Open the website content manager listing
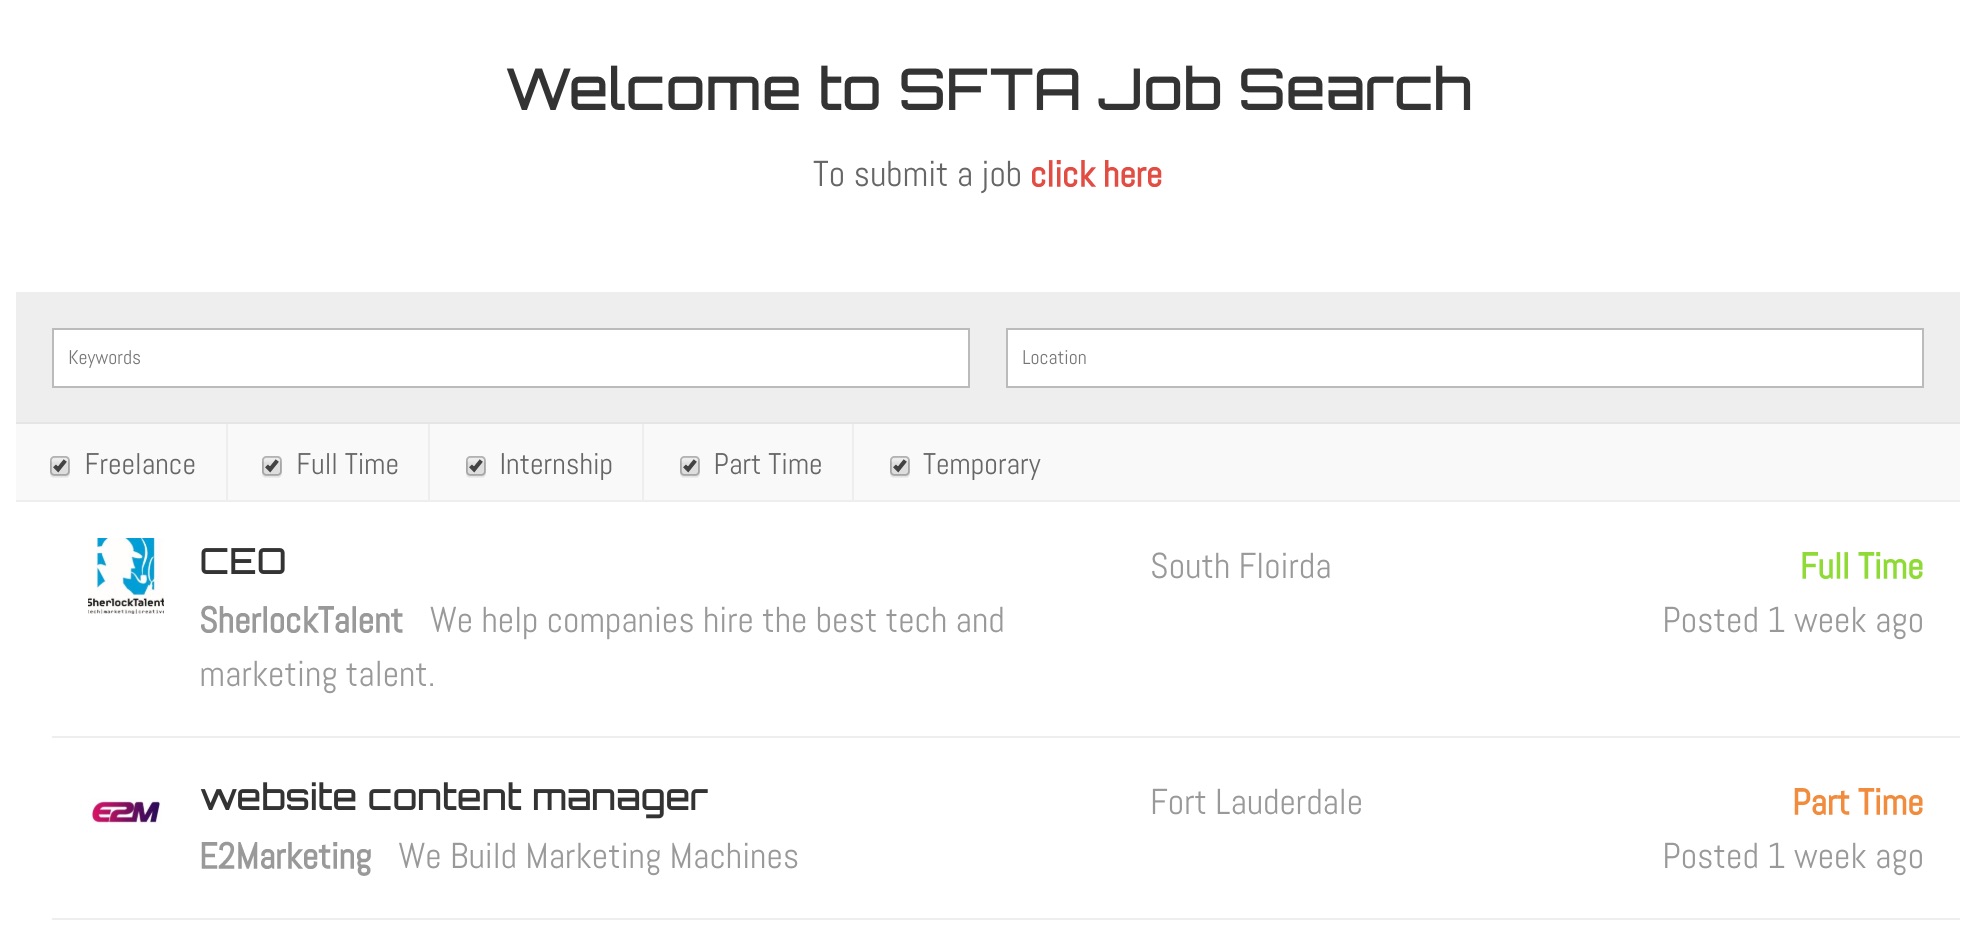 coord(454,798)
